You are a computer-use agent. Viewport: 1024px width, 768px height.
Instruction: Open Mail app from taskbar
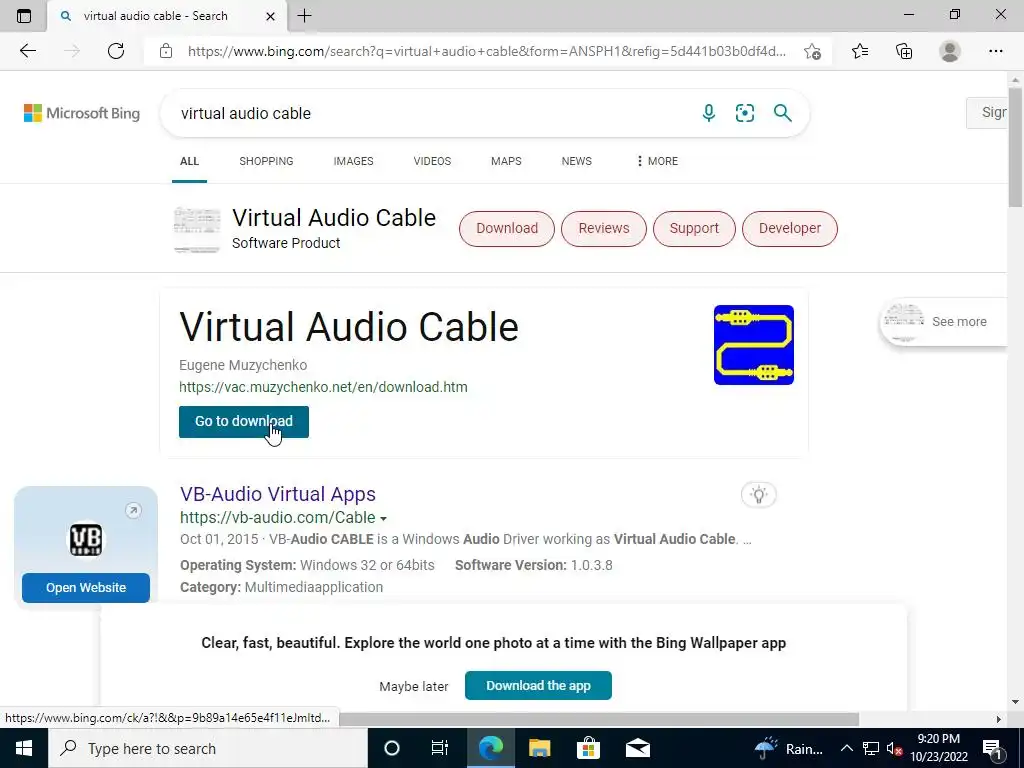[x=637, y=748]
